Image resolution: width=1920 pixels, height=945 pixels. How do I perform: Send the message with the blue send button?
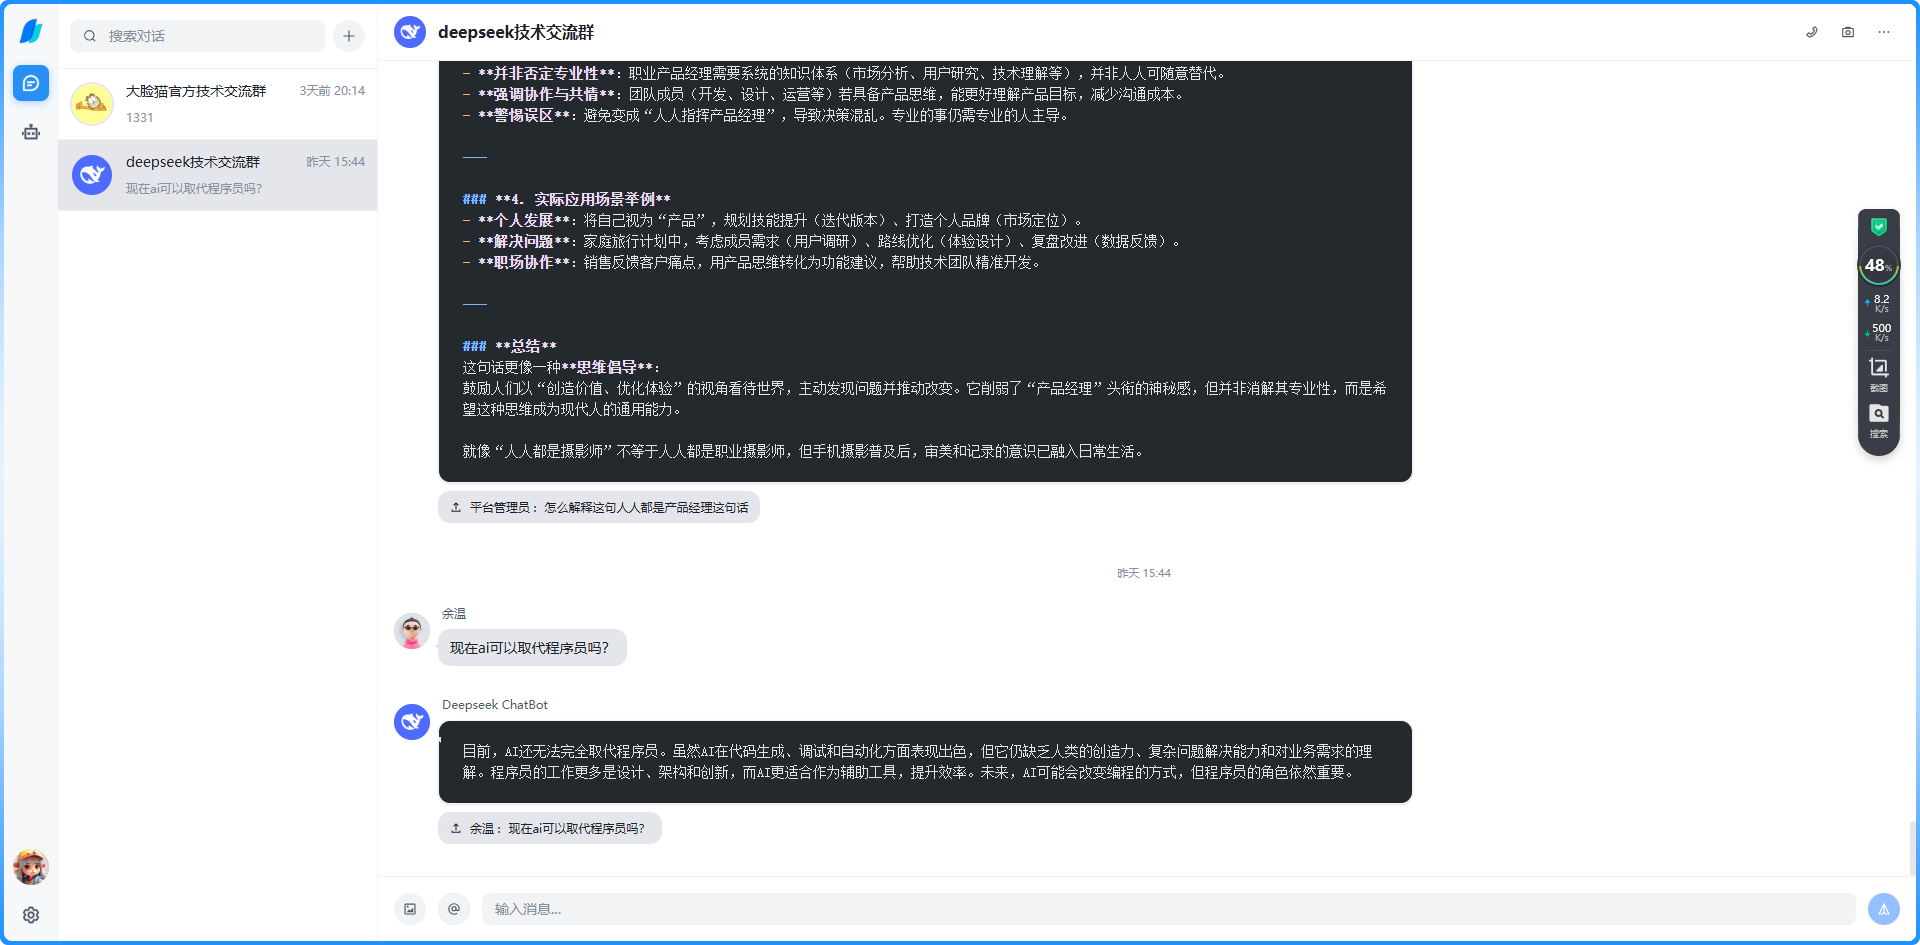click(x=1883, y=909)
